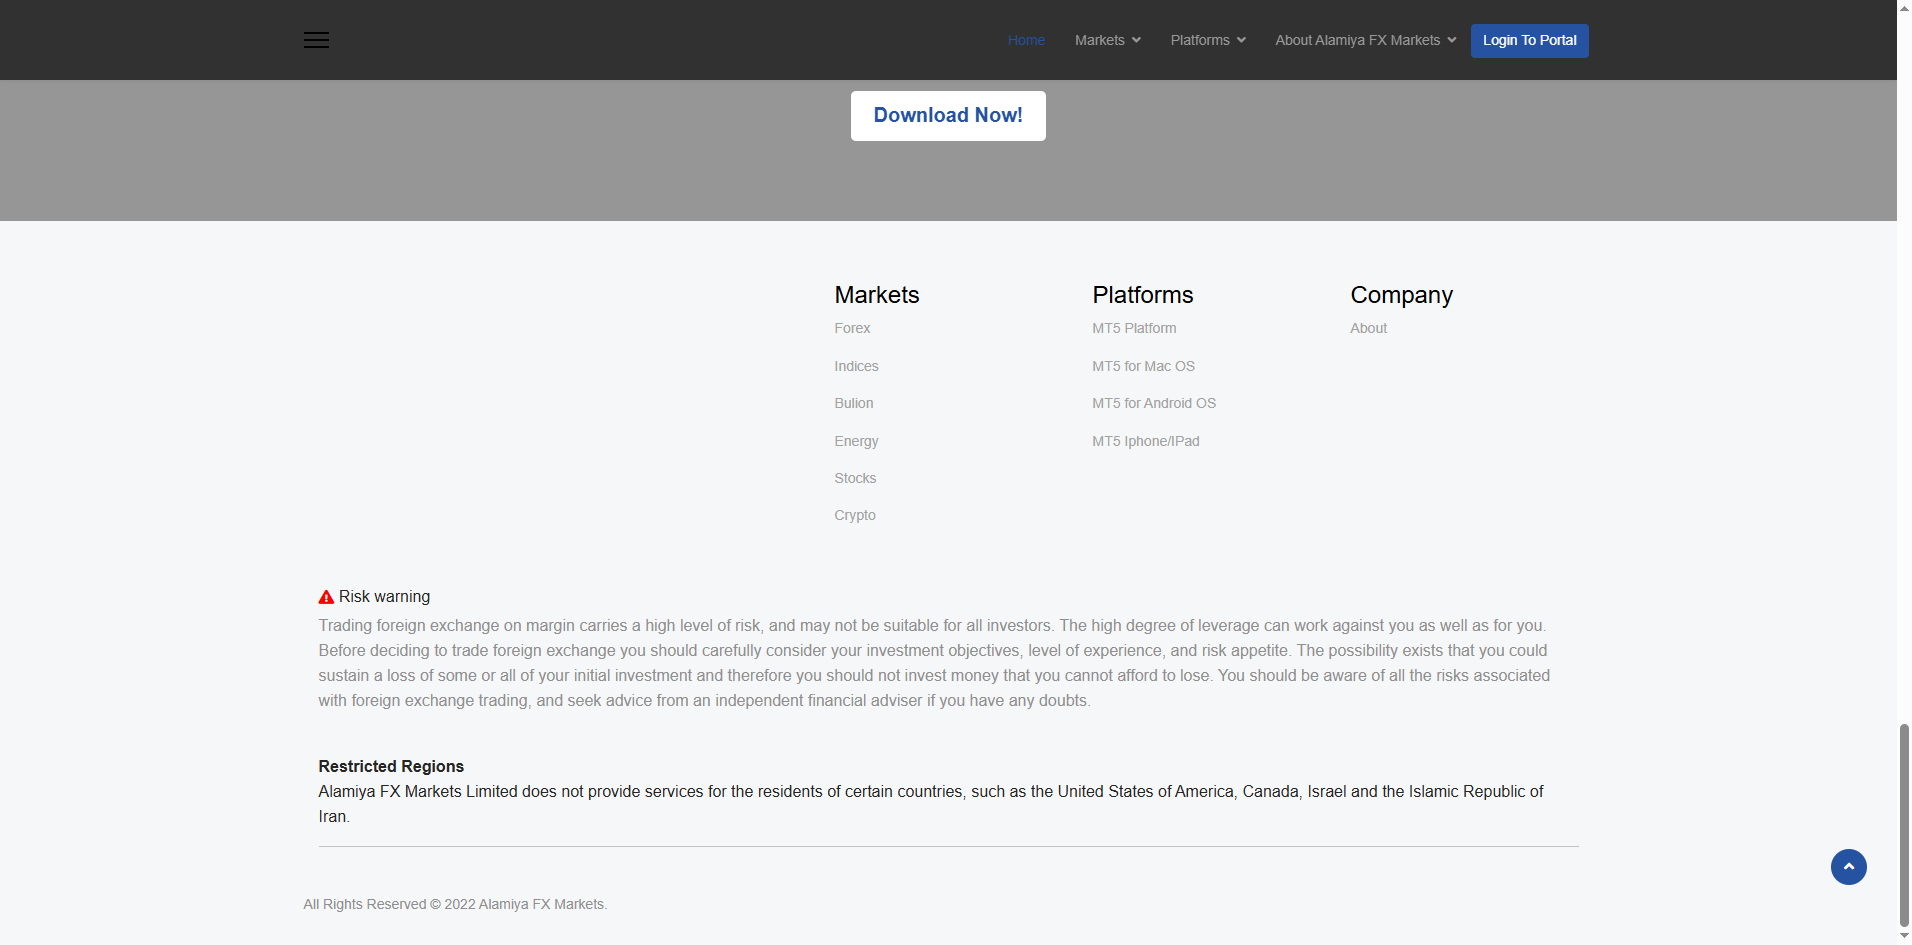
Task: Open the hamburger menu icon
Action: 316,40
